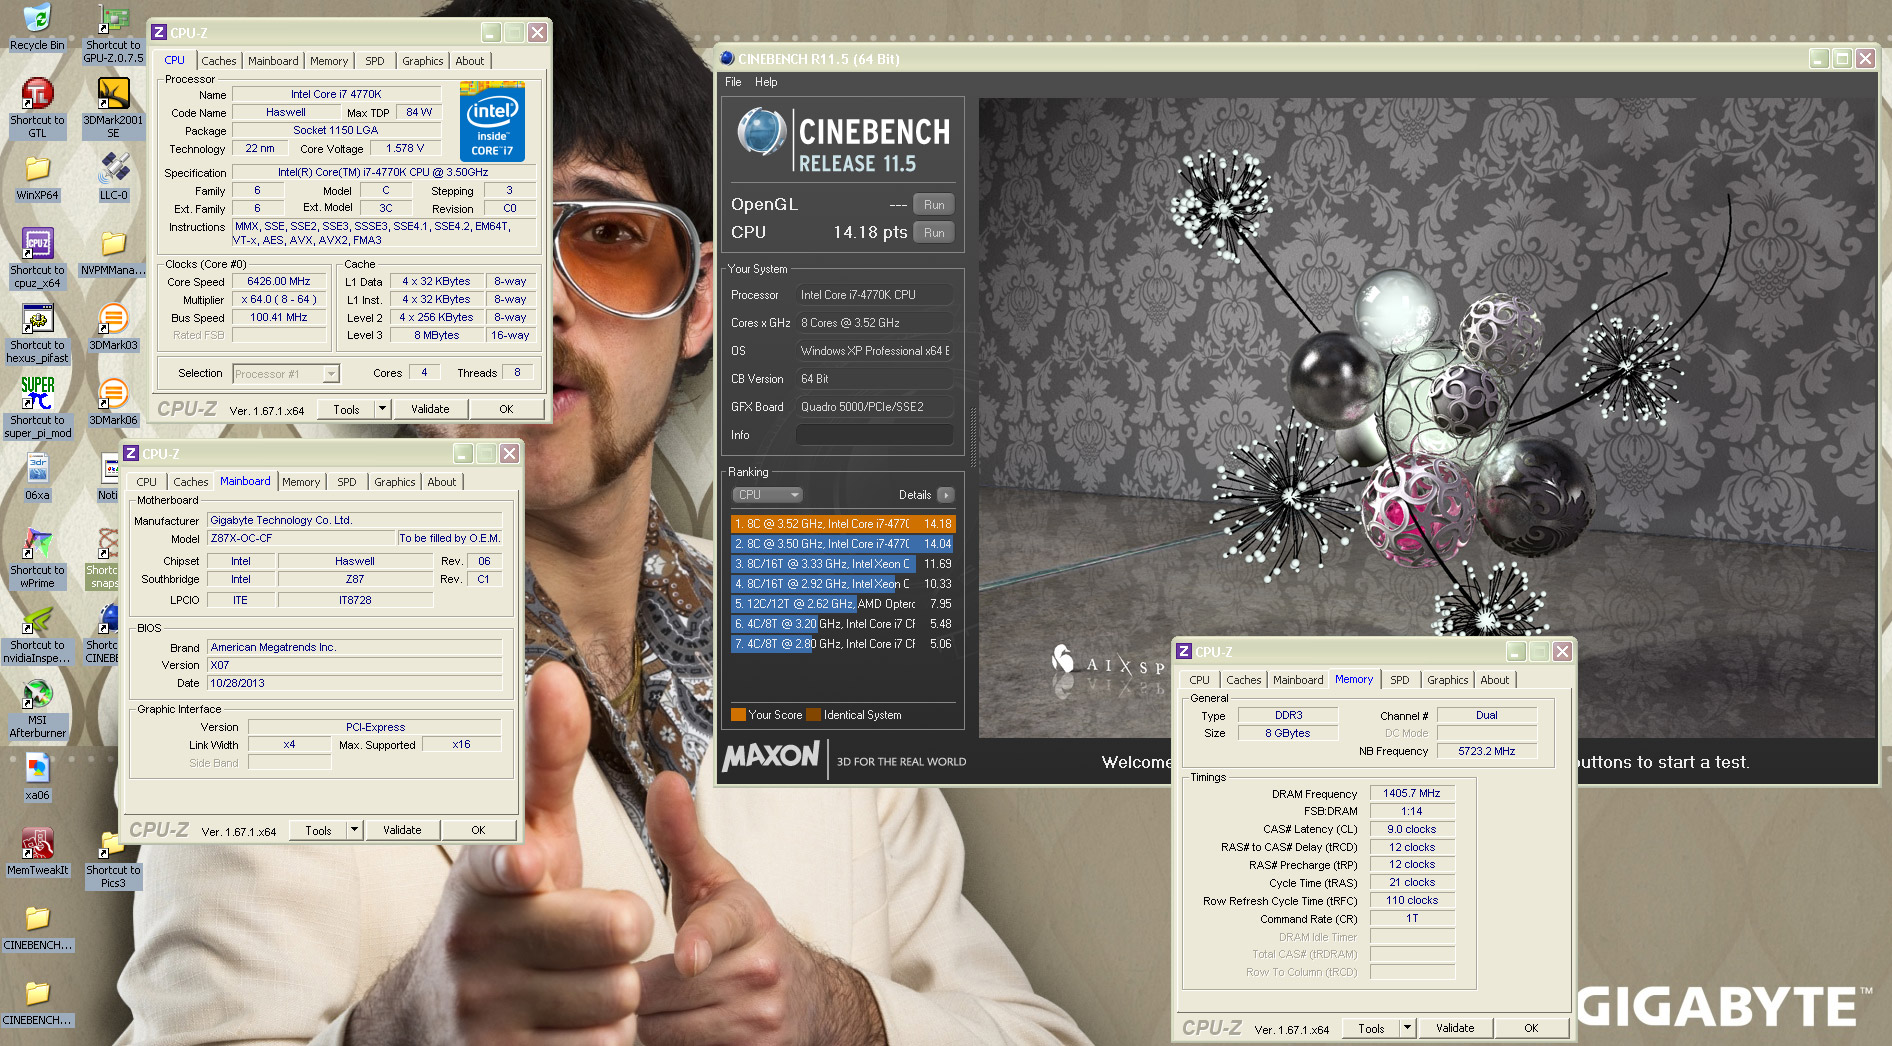Open the File menu in Cinebench

click(x=733, y=82)
